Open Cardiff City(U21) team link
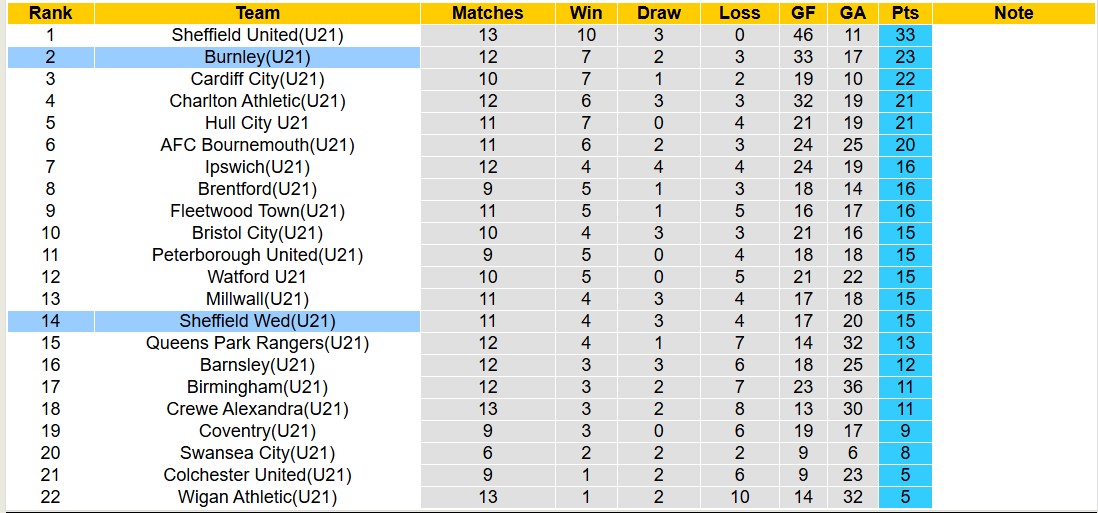Screen dimensions: 1098x513 pyautogui.click(x=257, y=79)
